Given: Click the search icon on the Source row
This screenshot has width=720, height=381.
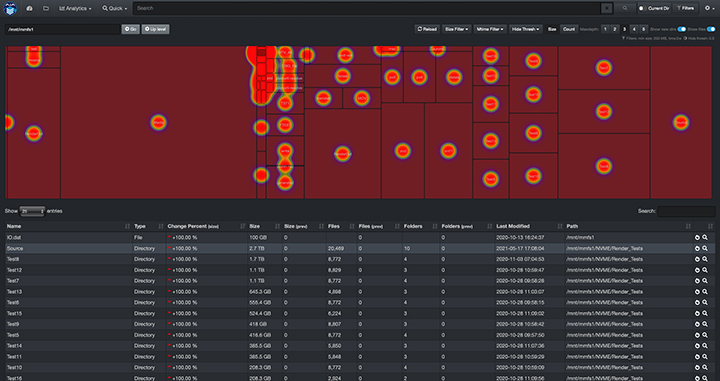Looking at the screenshot, I should (x=705, y=248).
